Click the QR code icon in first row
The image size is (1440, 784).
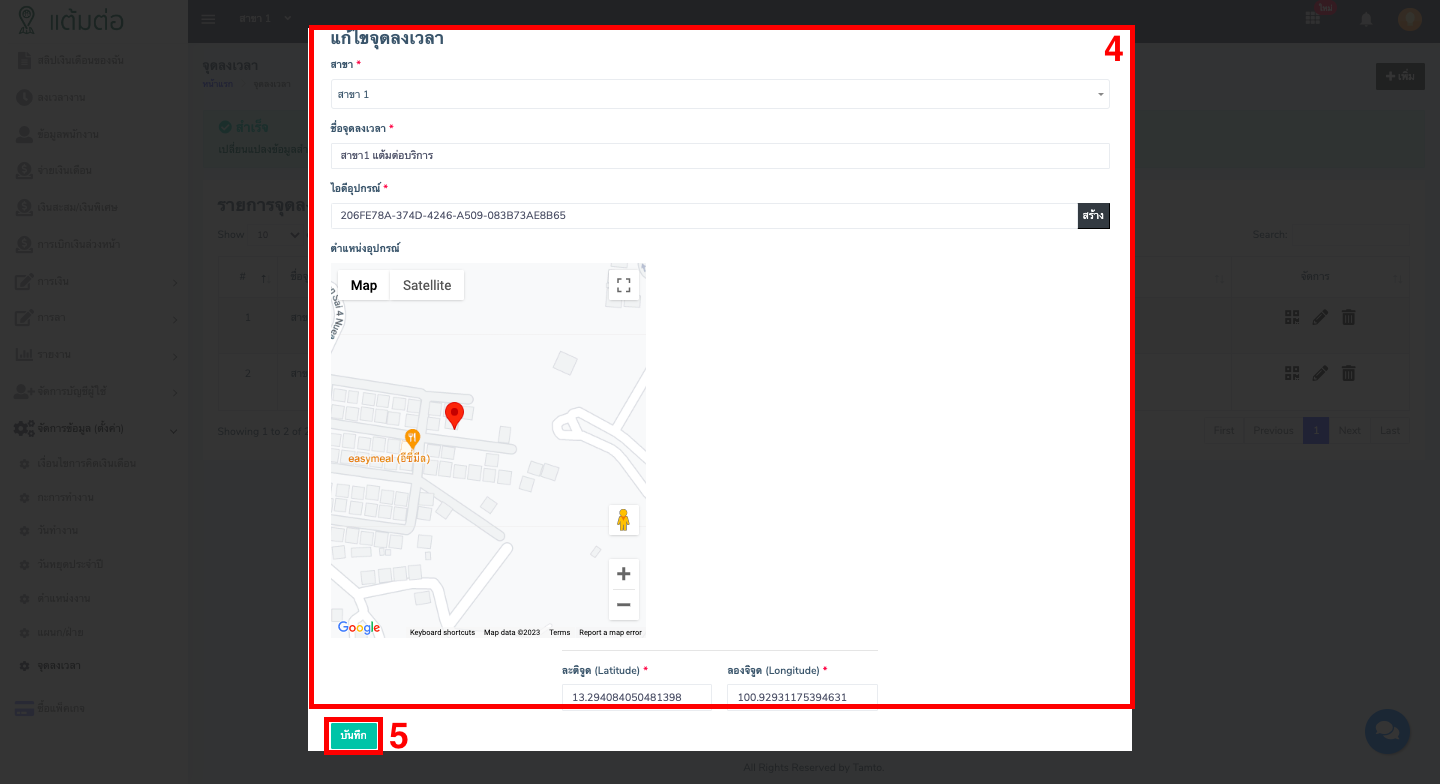pos(1292,317)
